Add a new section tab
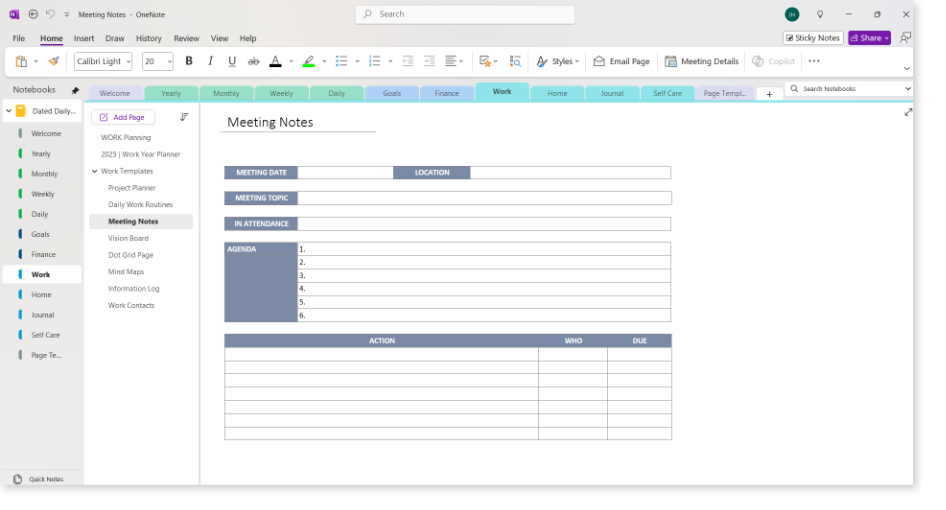 (x=769, y=94)
